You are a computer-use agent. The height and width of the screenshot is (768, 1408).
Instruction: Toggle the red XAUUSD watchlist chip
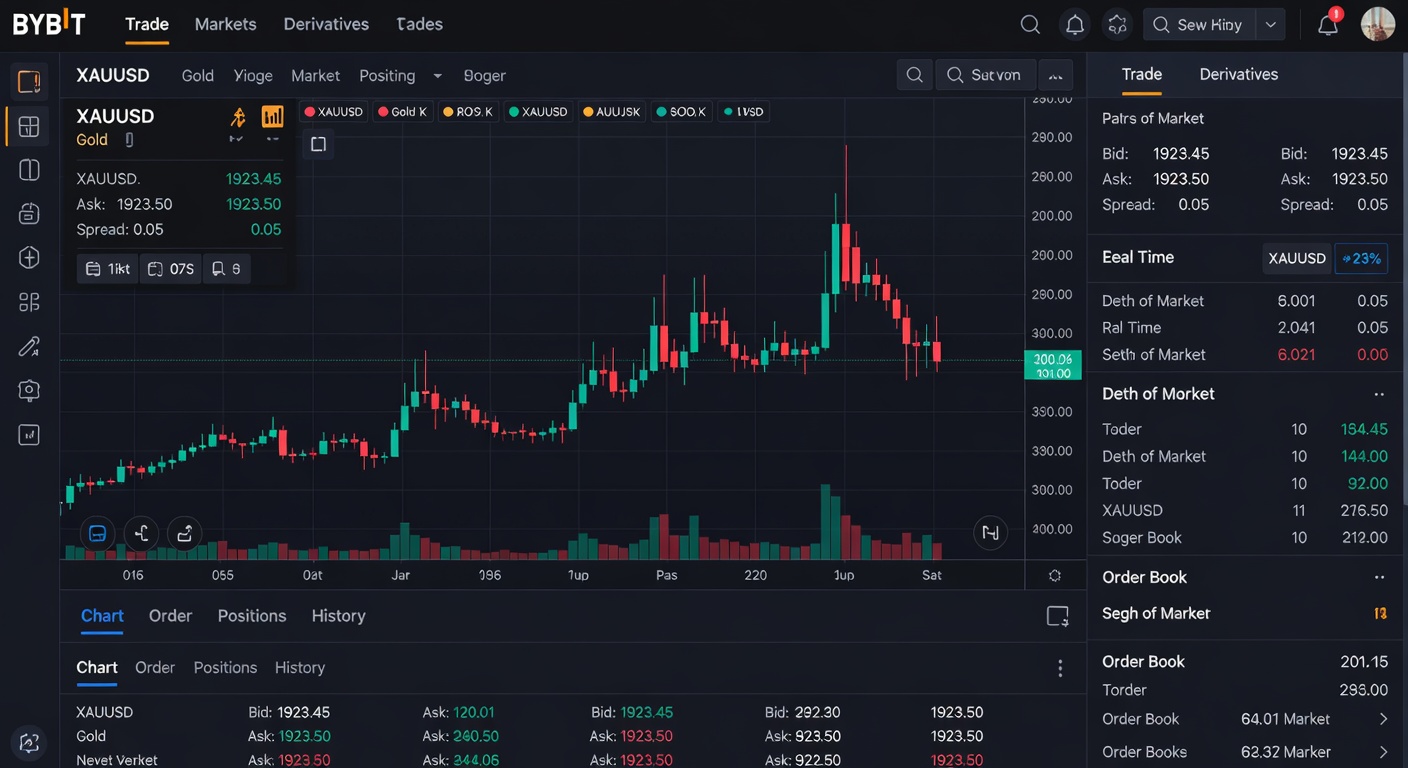coord(333,111)
